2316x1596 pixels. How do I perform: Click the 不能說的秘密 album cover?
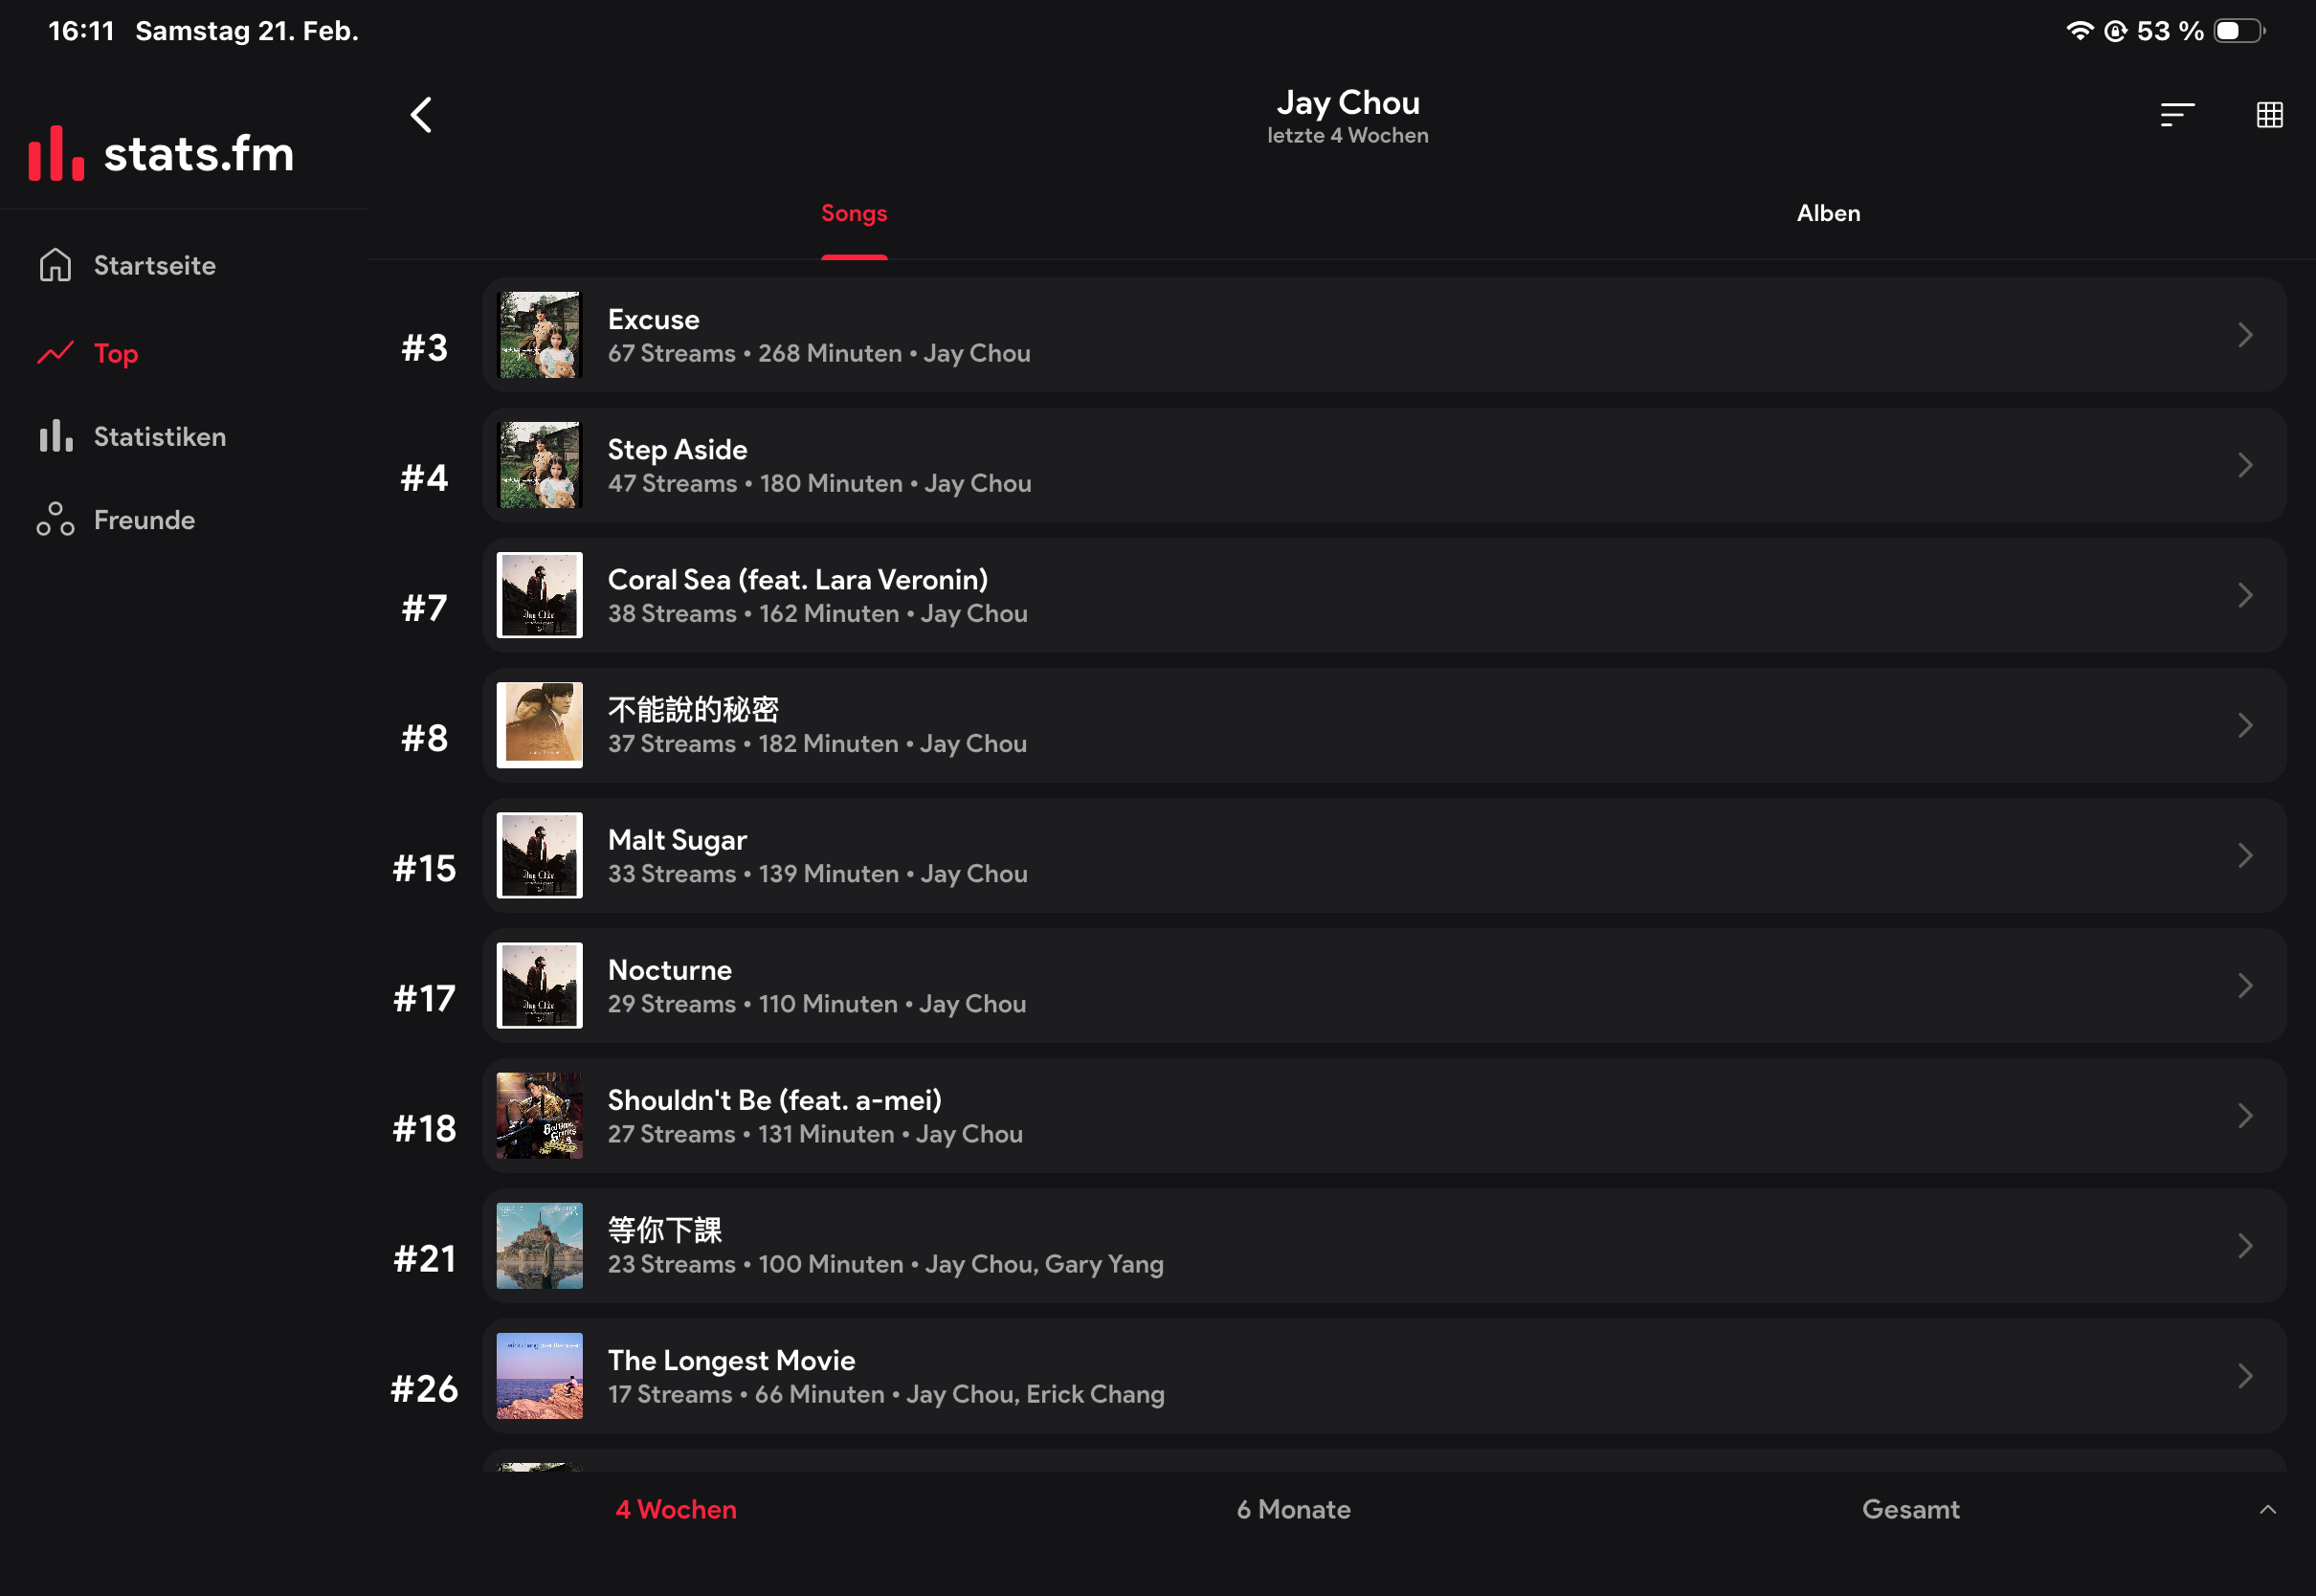pyautogui.click(x=539, y=725)
